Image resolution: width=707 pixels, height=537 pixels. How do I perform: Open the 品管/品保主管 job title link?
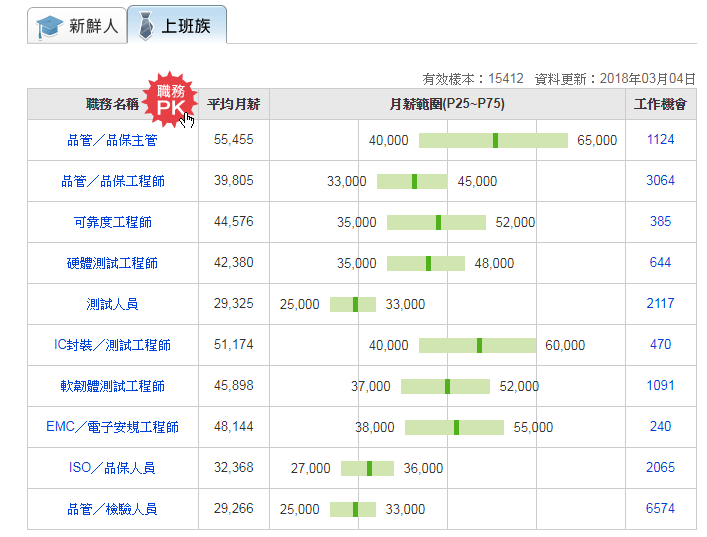coord(112,141)
